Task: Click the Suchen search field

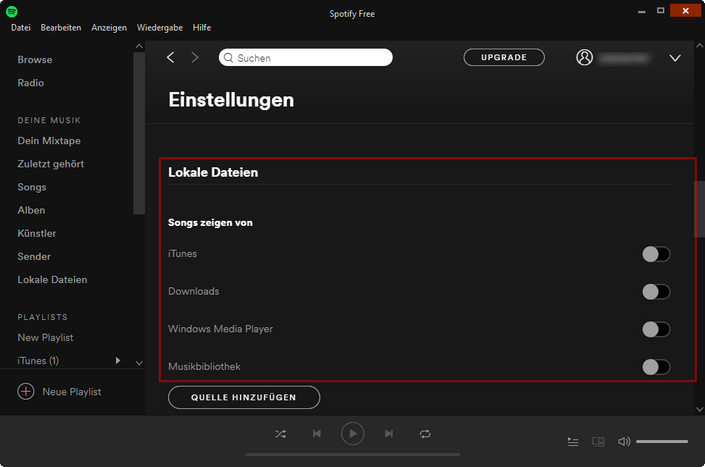Action: (306, 58)
